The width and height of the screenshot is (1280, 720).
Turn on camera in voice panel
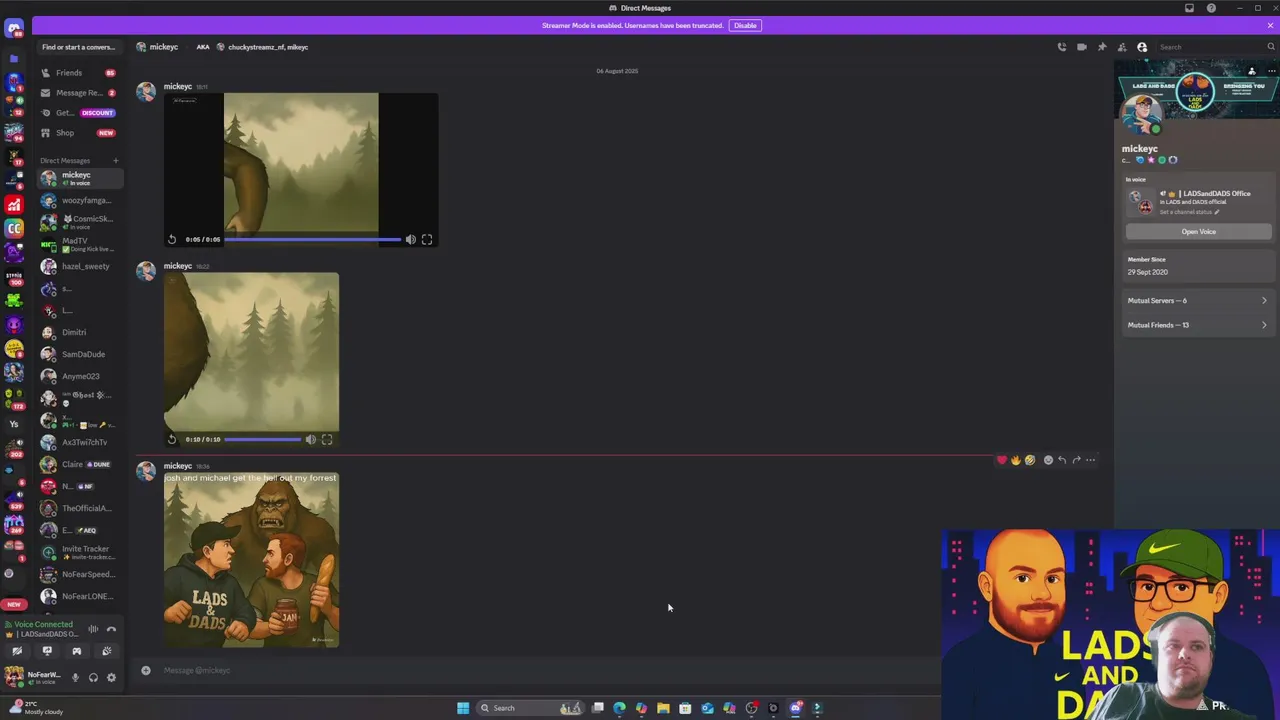pyautogui.click(x=17, y=651)
